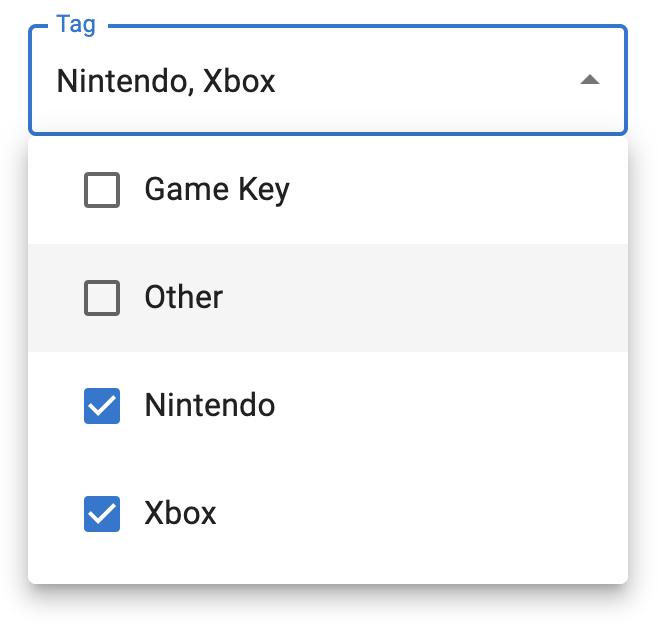Deselect the Xbox checkbox
Image resolution: width=658 pixels, height=624 pixels.
[x=102, y=514]
